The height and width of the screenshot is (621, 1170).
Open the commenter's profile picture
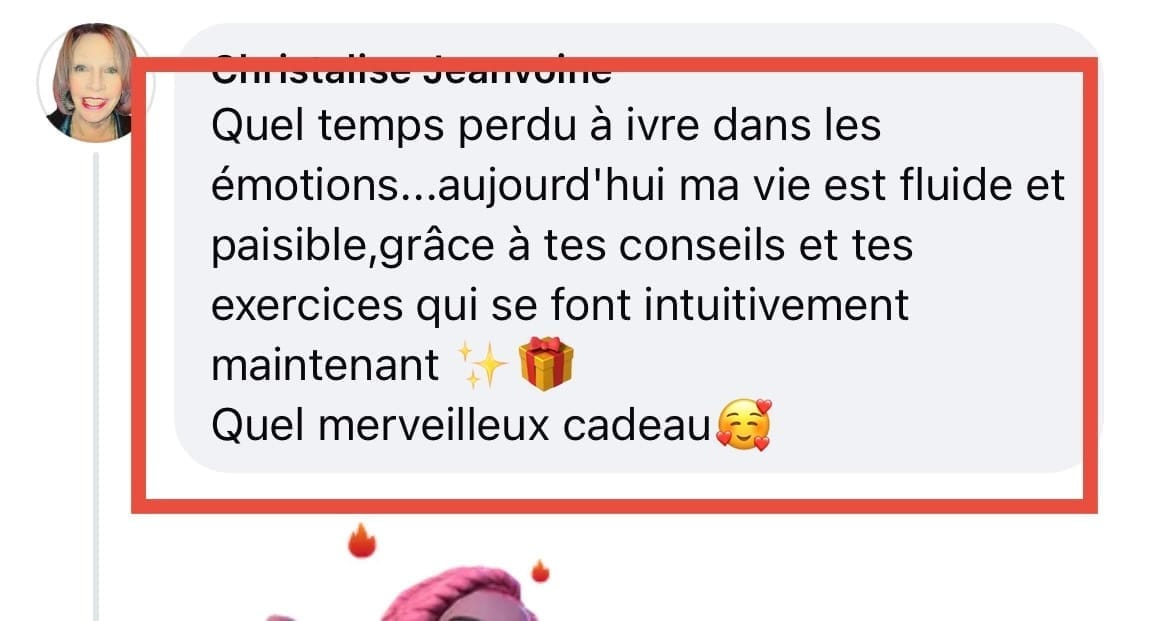[x=93, y=82]
